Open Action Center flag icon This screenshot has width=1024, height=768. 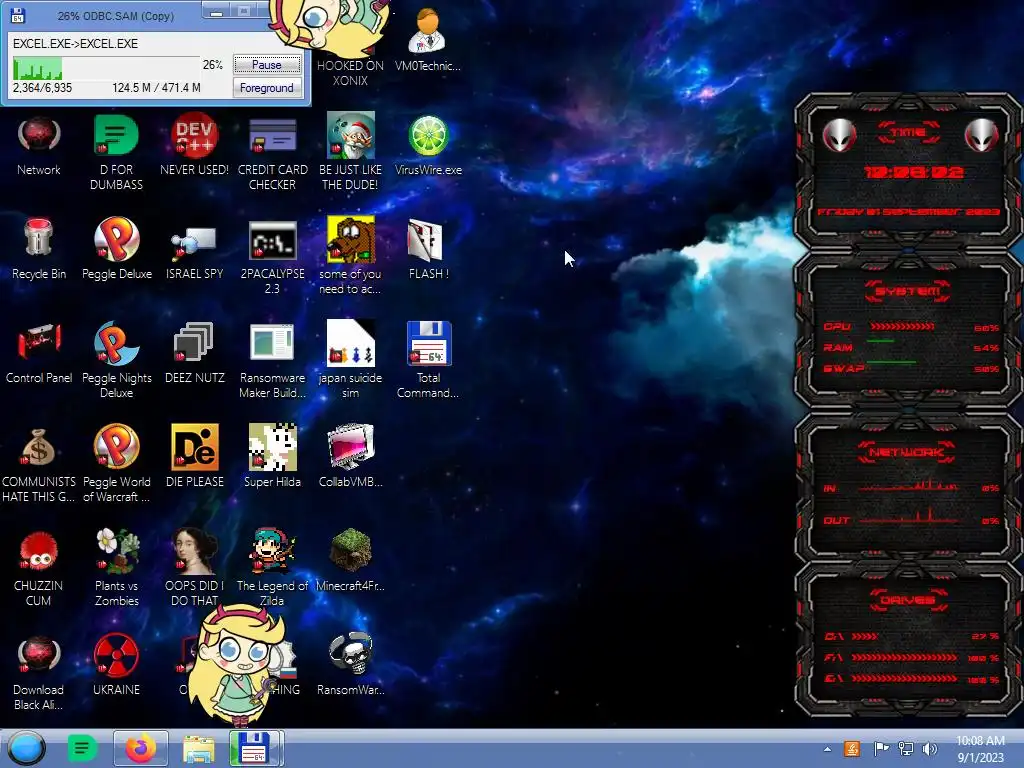click(x=881, y=748)
